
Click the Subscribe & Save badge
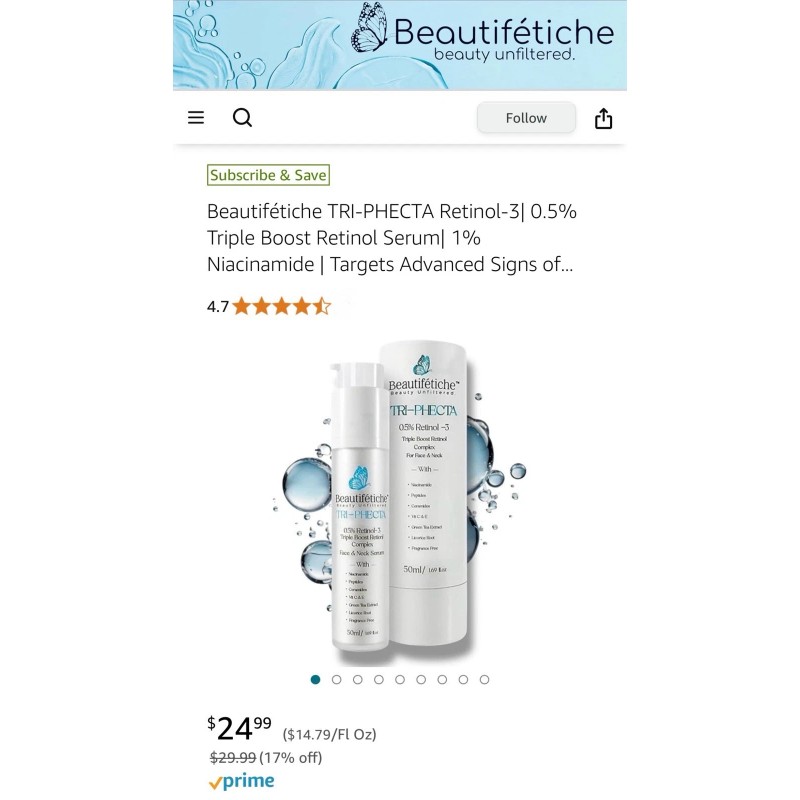click(268, 175)
